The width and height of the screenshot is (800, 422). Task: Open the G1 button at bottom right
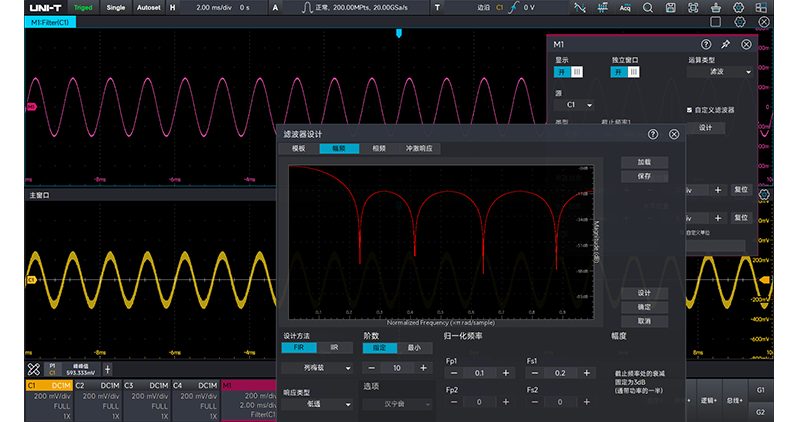(761, 390)
